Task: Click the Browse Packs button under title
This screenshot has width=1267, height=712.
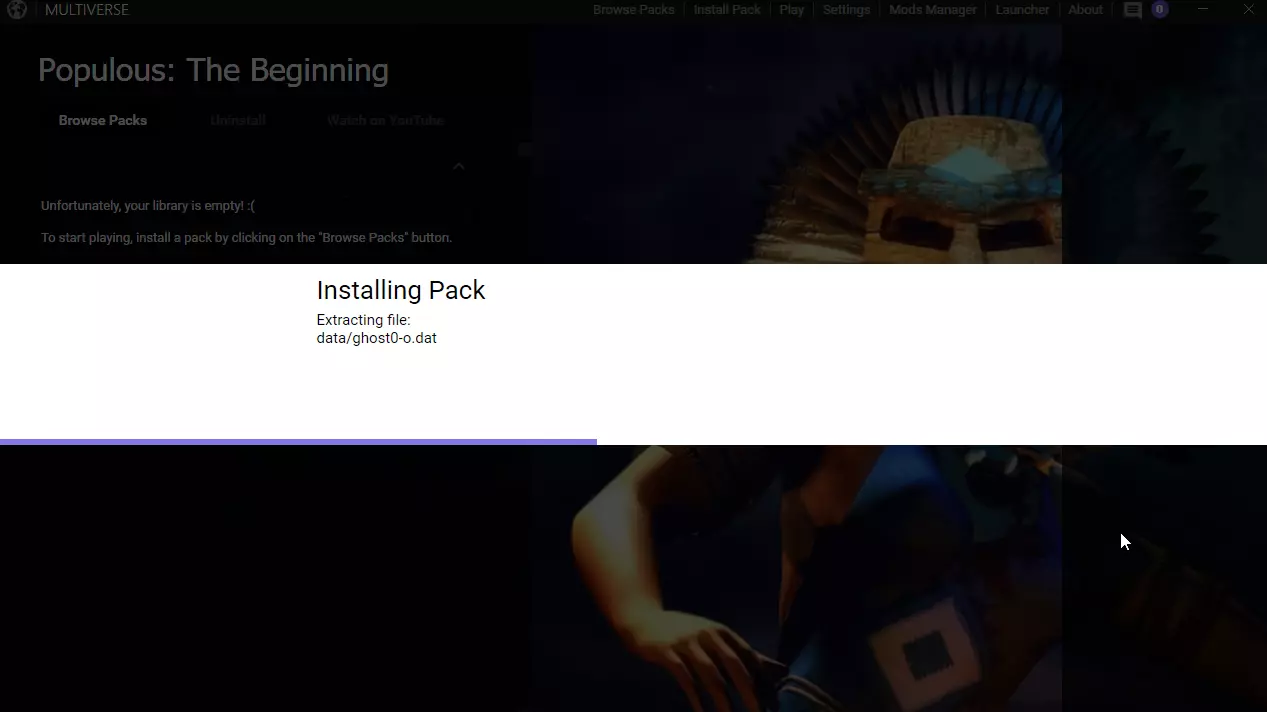Action: pos(103,120)
